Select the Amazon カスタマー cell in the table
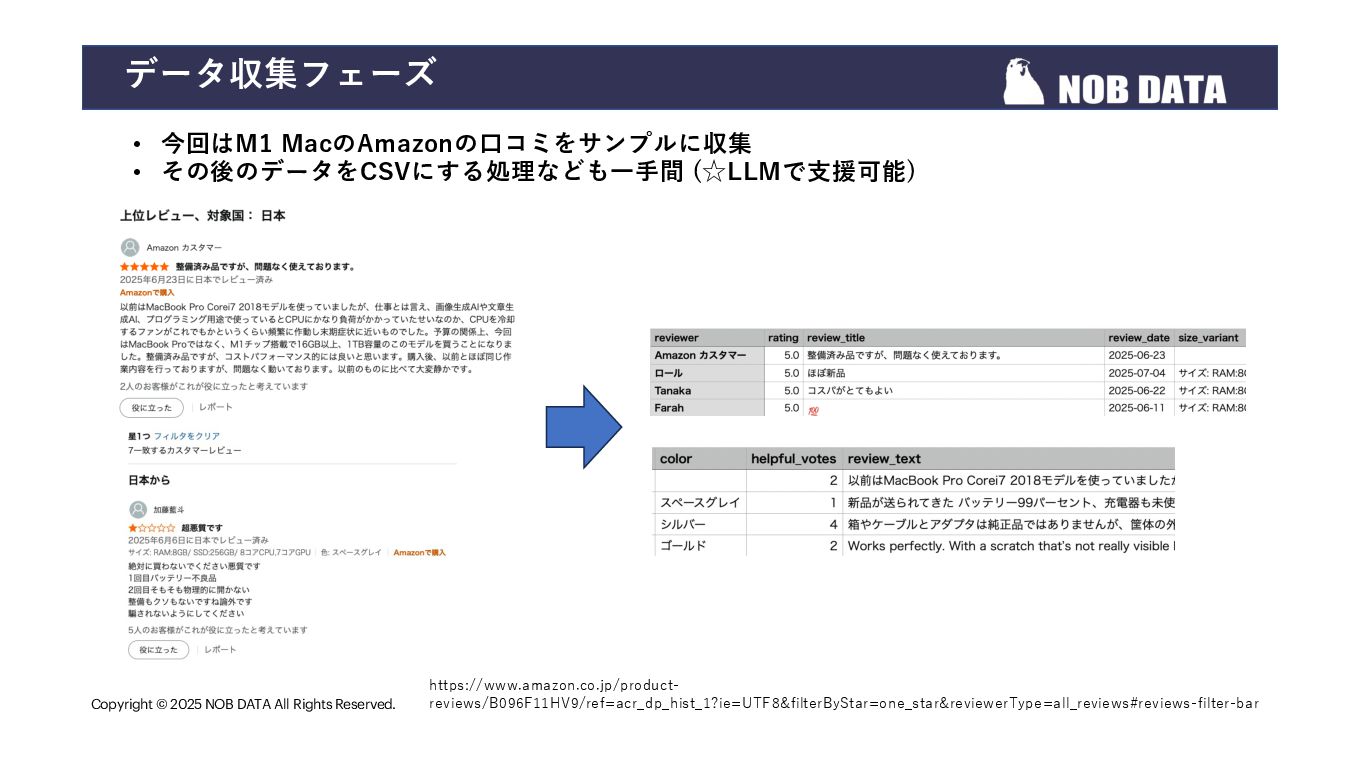Viewport: 1361px width, 765px height. point(707,355)
